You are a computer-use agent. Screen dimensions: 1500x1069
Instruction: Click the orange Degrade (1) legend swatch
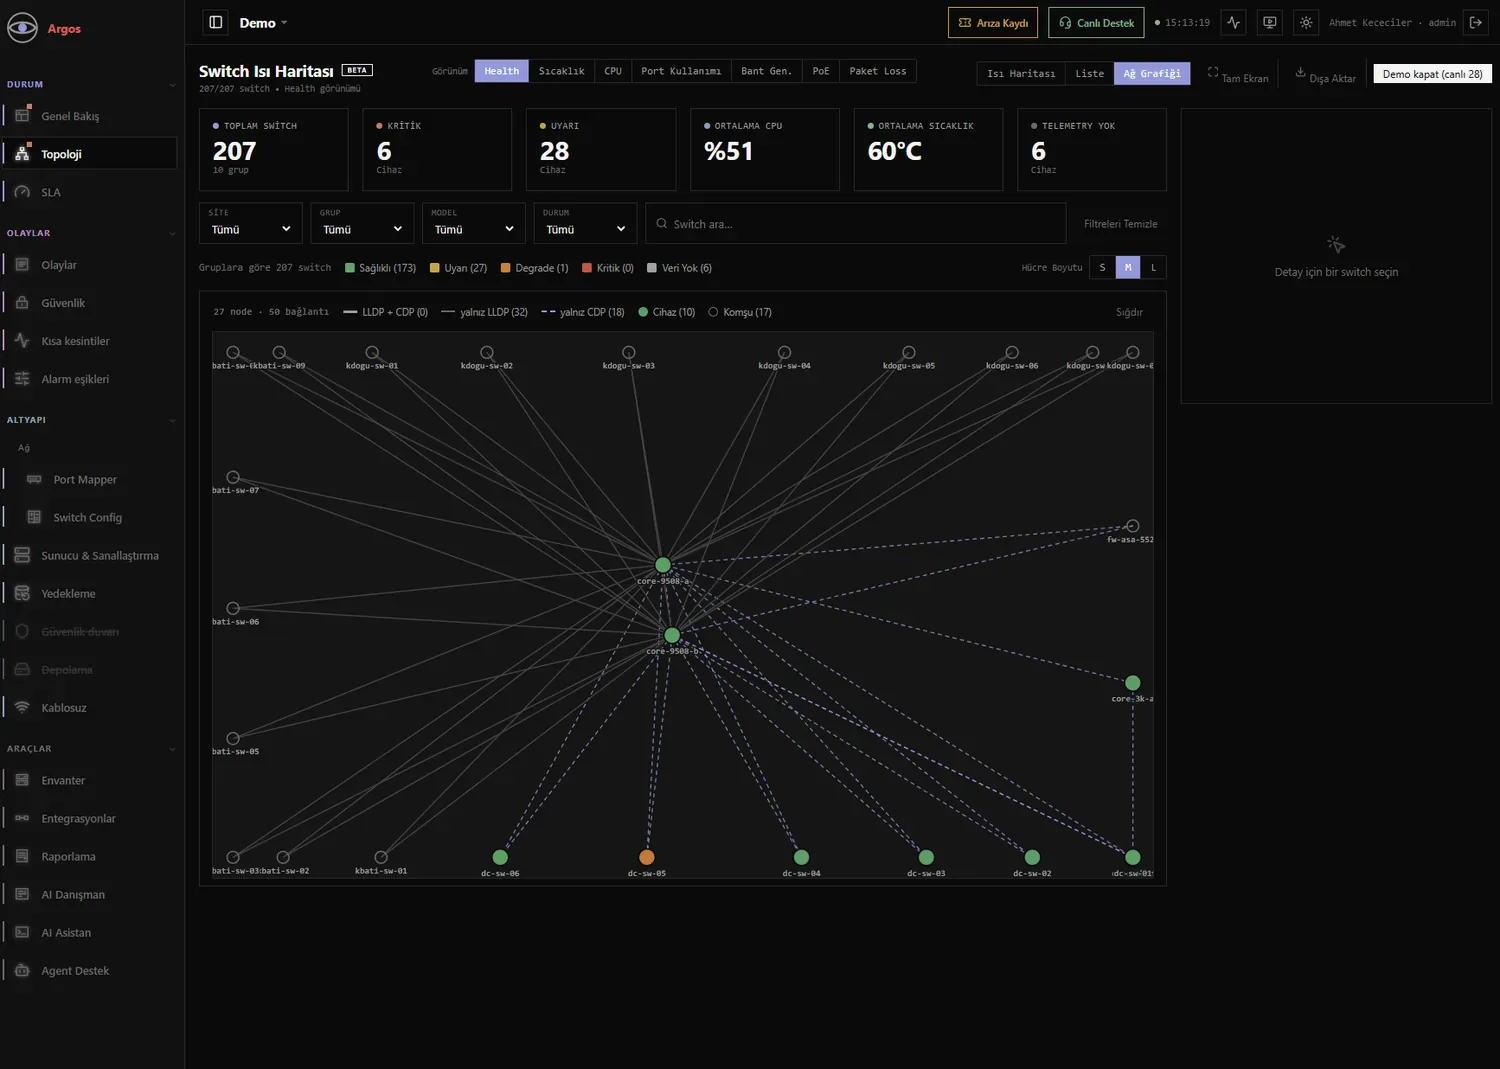[x=506, y=268]
